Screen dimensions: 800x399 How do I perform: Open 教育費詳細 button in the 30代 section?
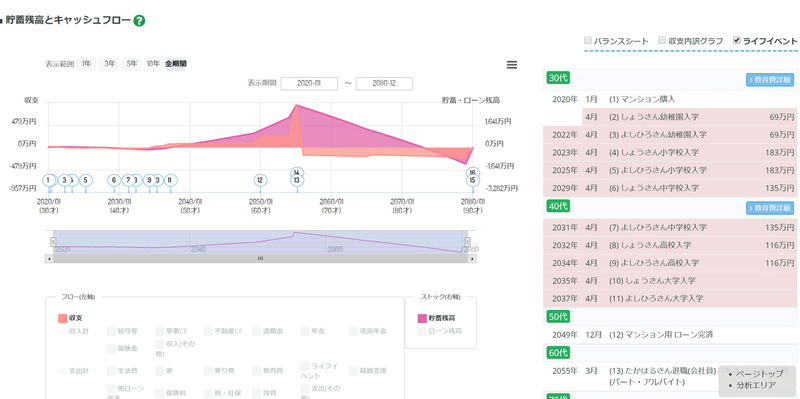tap(770, 80)
